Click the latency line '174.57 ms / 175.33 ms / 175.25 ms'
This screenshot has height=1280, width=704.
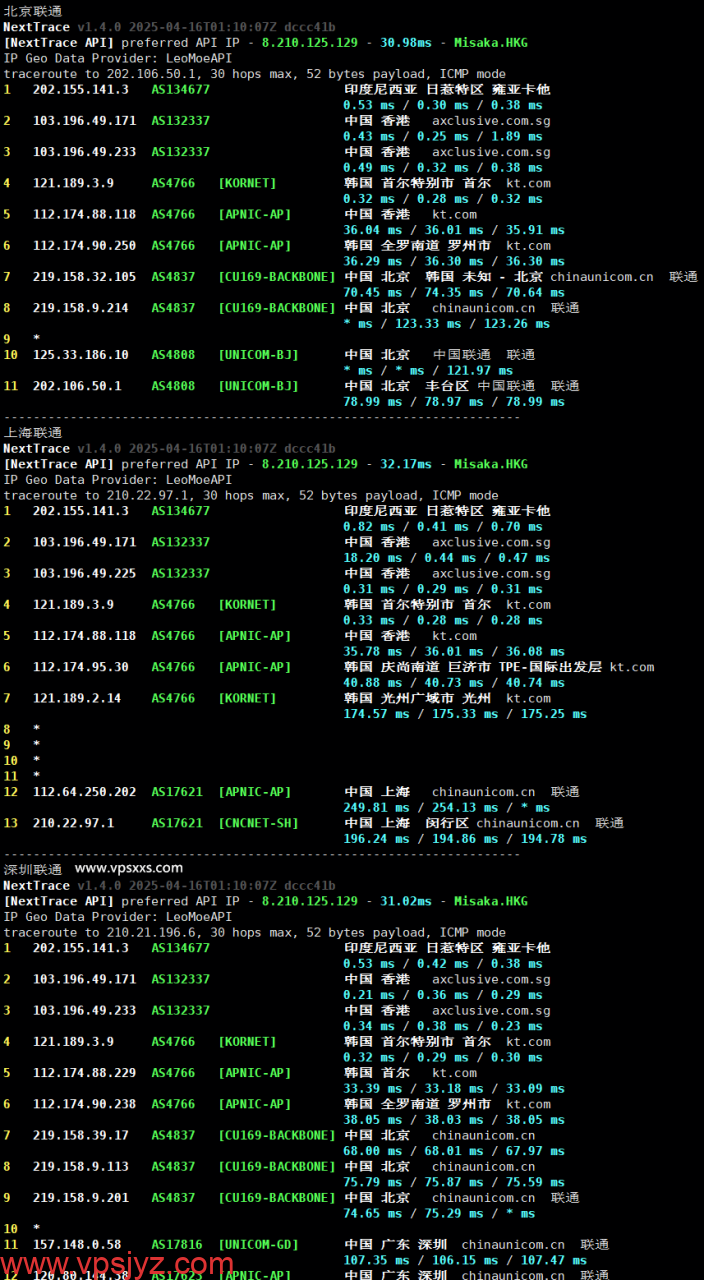pyautogui.click(x=465, y=714)
